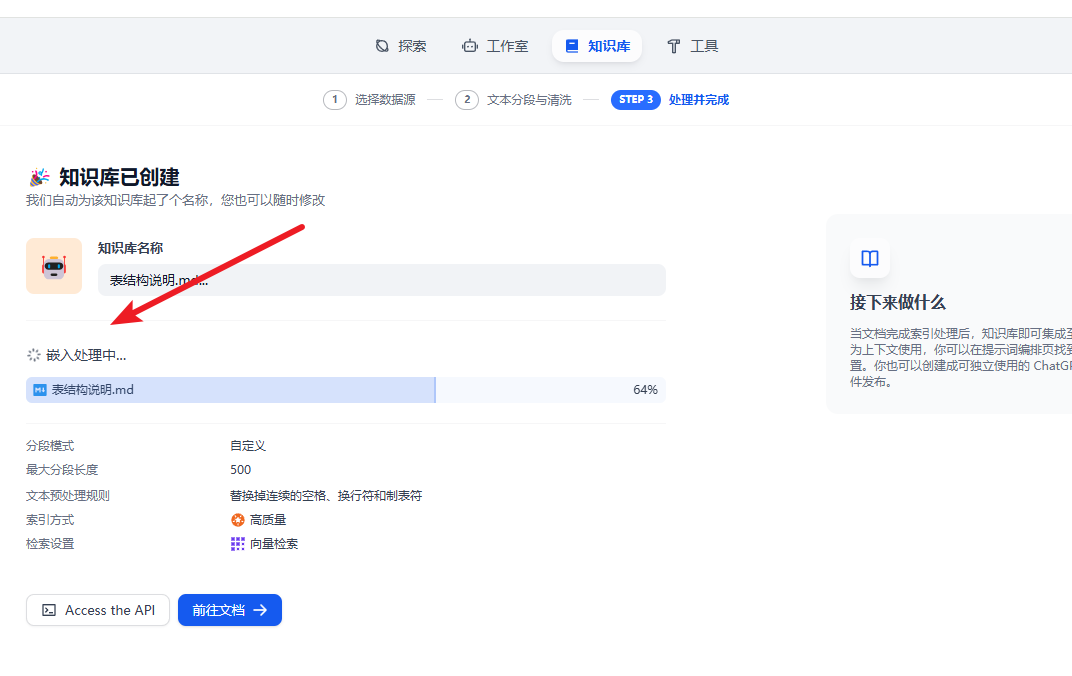Image resolution: width=1072 pixels, height=676 pixels.
Task: Click the orange 高质量 index method icon
Action: pyautogui.click(x=238, y=520)
